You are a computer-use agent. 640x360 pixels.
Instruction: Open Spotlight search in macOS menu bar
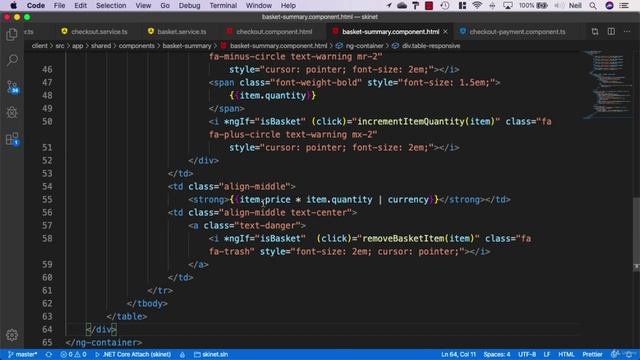point(593,6)
